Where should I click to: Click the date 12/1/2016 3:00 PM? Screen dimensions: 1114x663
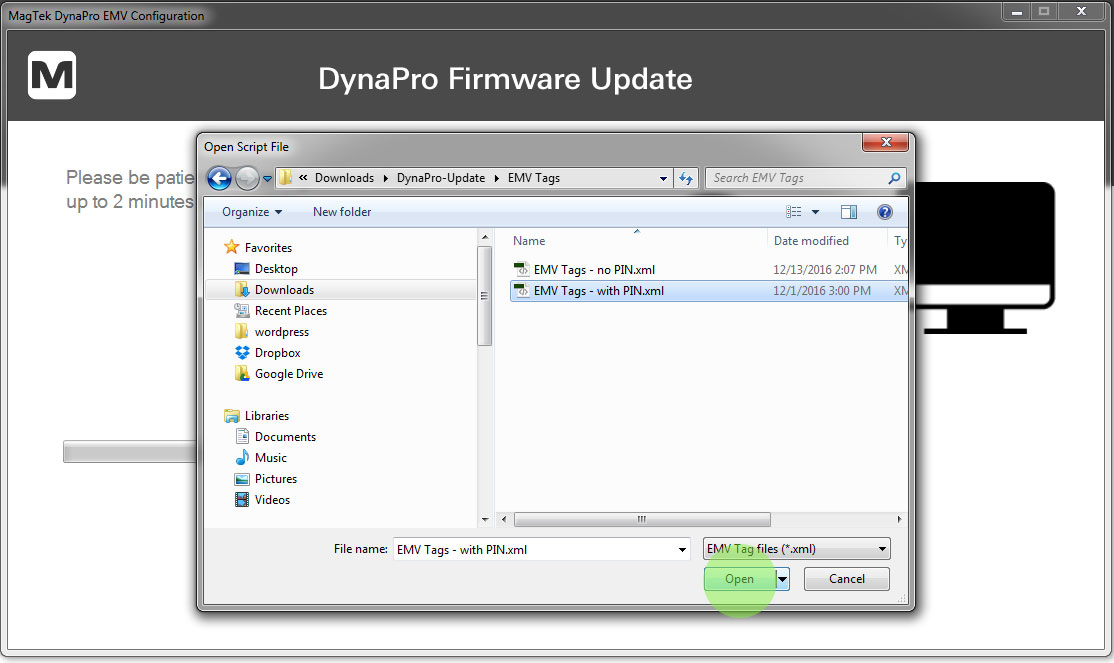tap(821, 291)
